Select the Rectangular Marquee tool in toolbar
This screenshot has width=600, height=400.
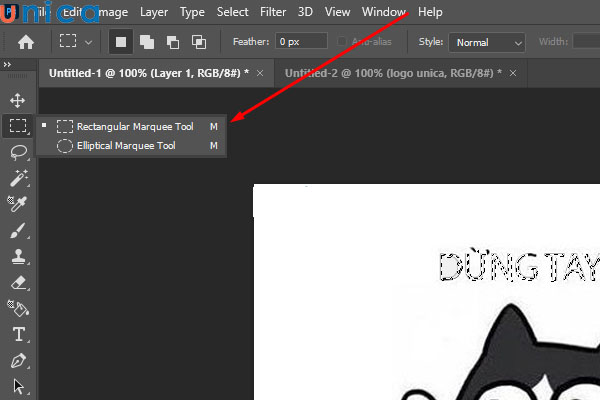point(18,126)
